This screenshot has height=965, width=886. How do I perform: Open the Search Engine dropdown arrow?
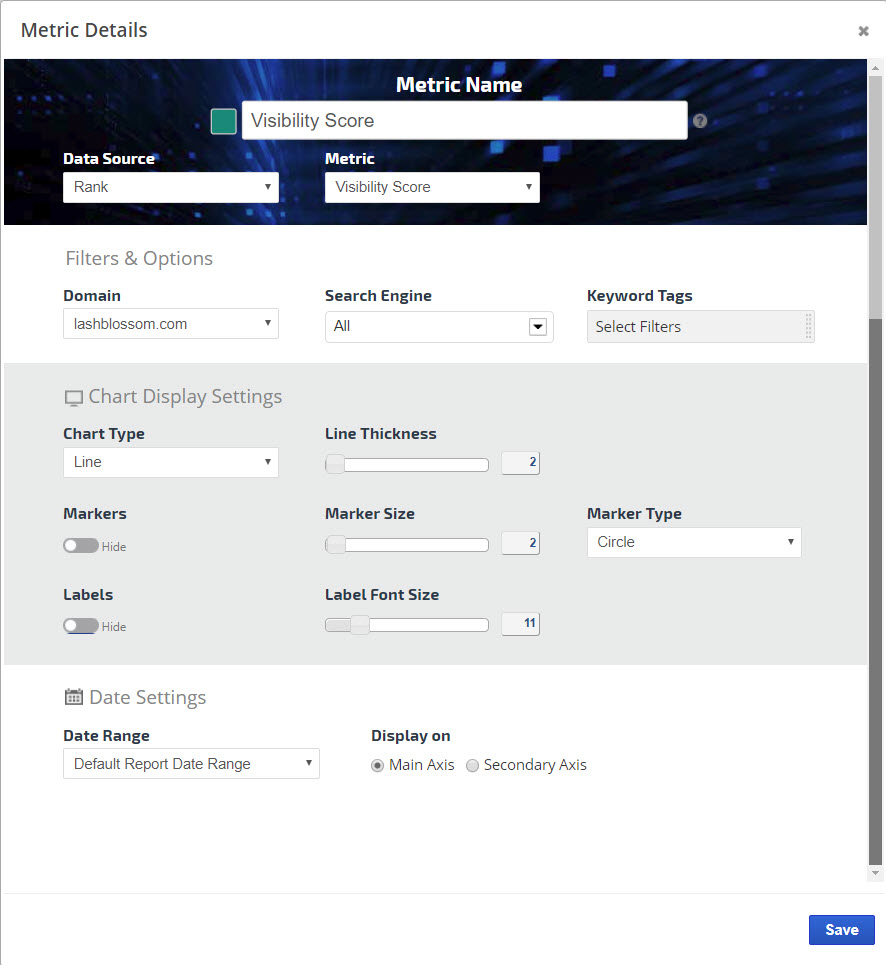point(537,327)
